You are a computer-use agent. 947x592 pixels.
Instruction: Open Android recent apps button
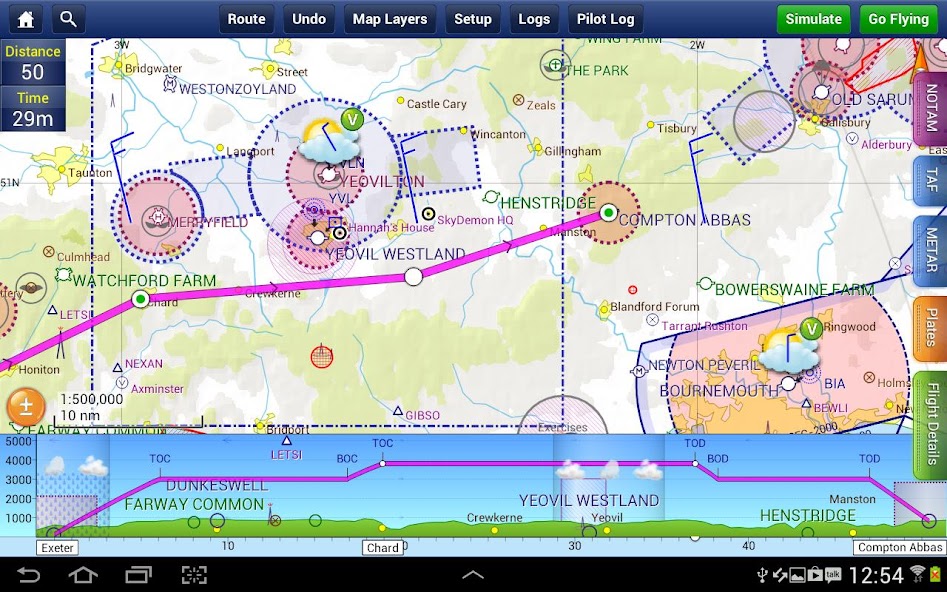pyautogui.click(x=138, y=575)
